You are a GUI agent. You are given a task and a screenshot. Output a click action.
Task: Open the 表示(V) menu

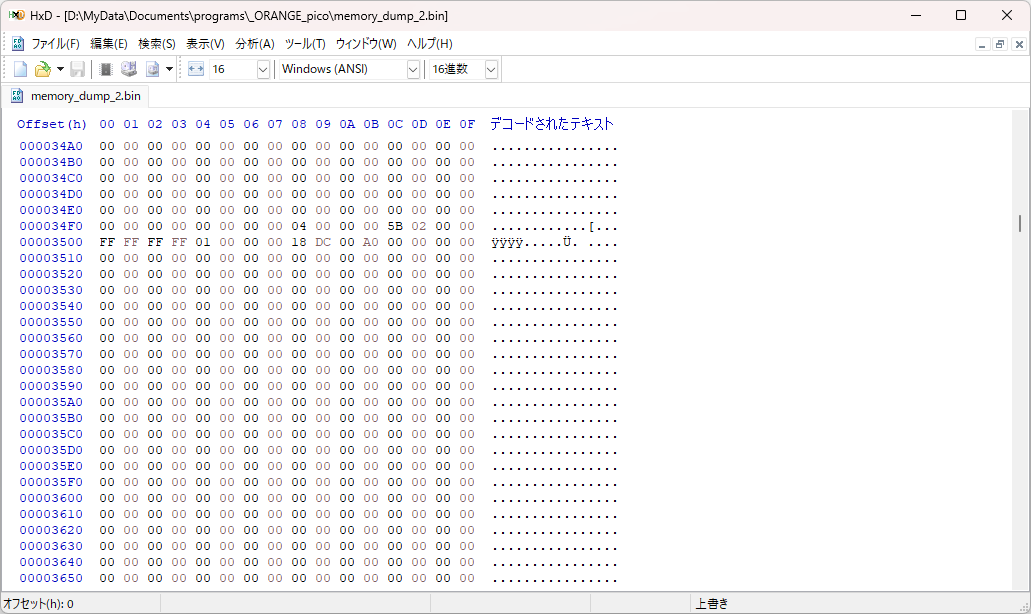205,44
